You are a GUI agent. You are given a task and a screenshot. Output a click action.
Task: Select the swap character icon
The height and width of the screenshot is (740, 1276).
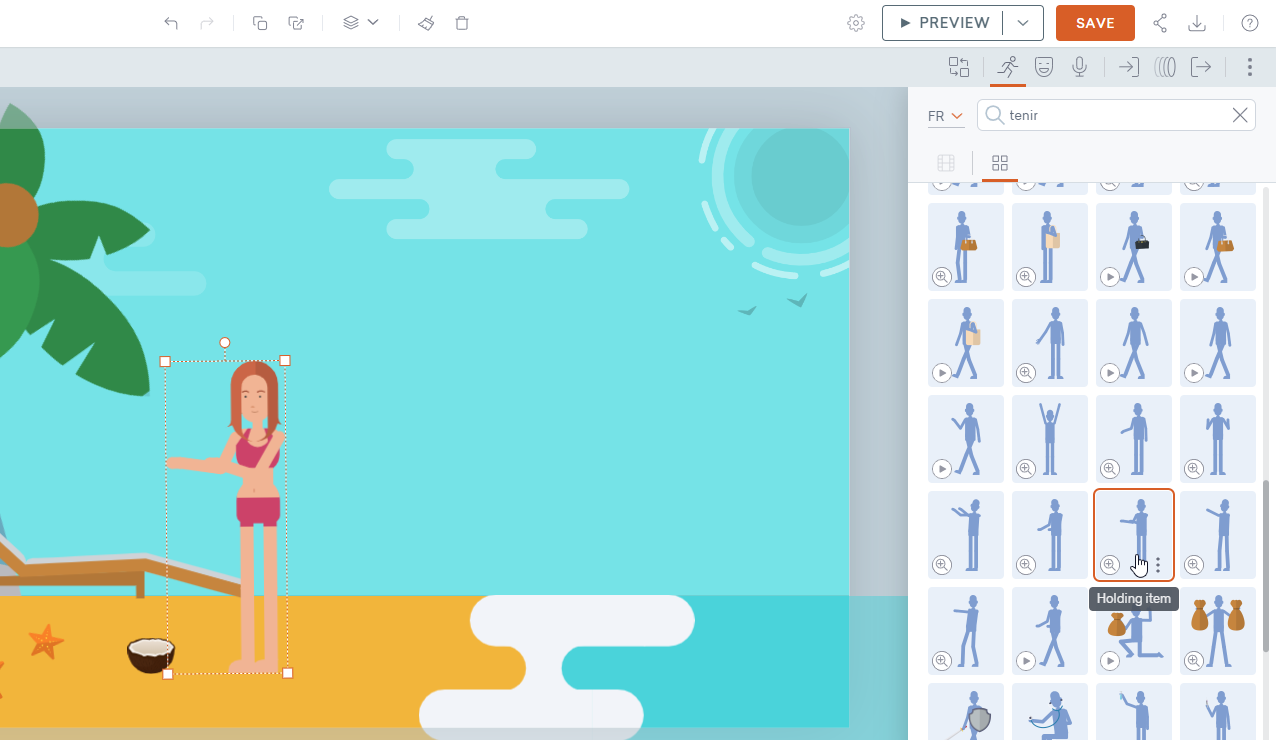coord(959,67)
